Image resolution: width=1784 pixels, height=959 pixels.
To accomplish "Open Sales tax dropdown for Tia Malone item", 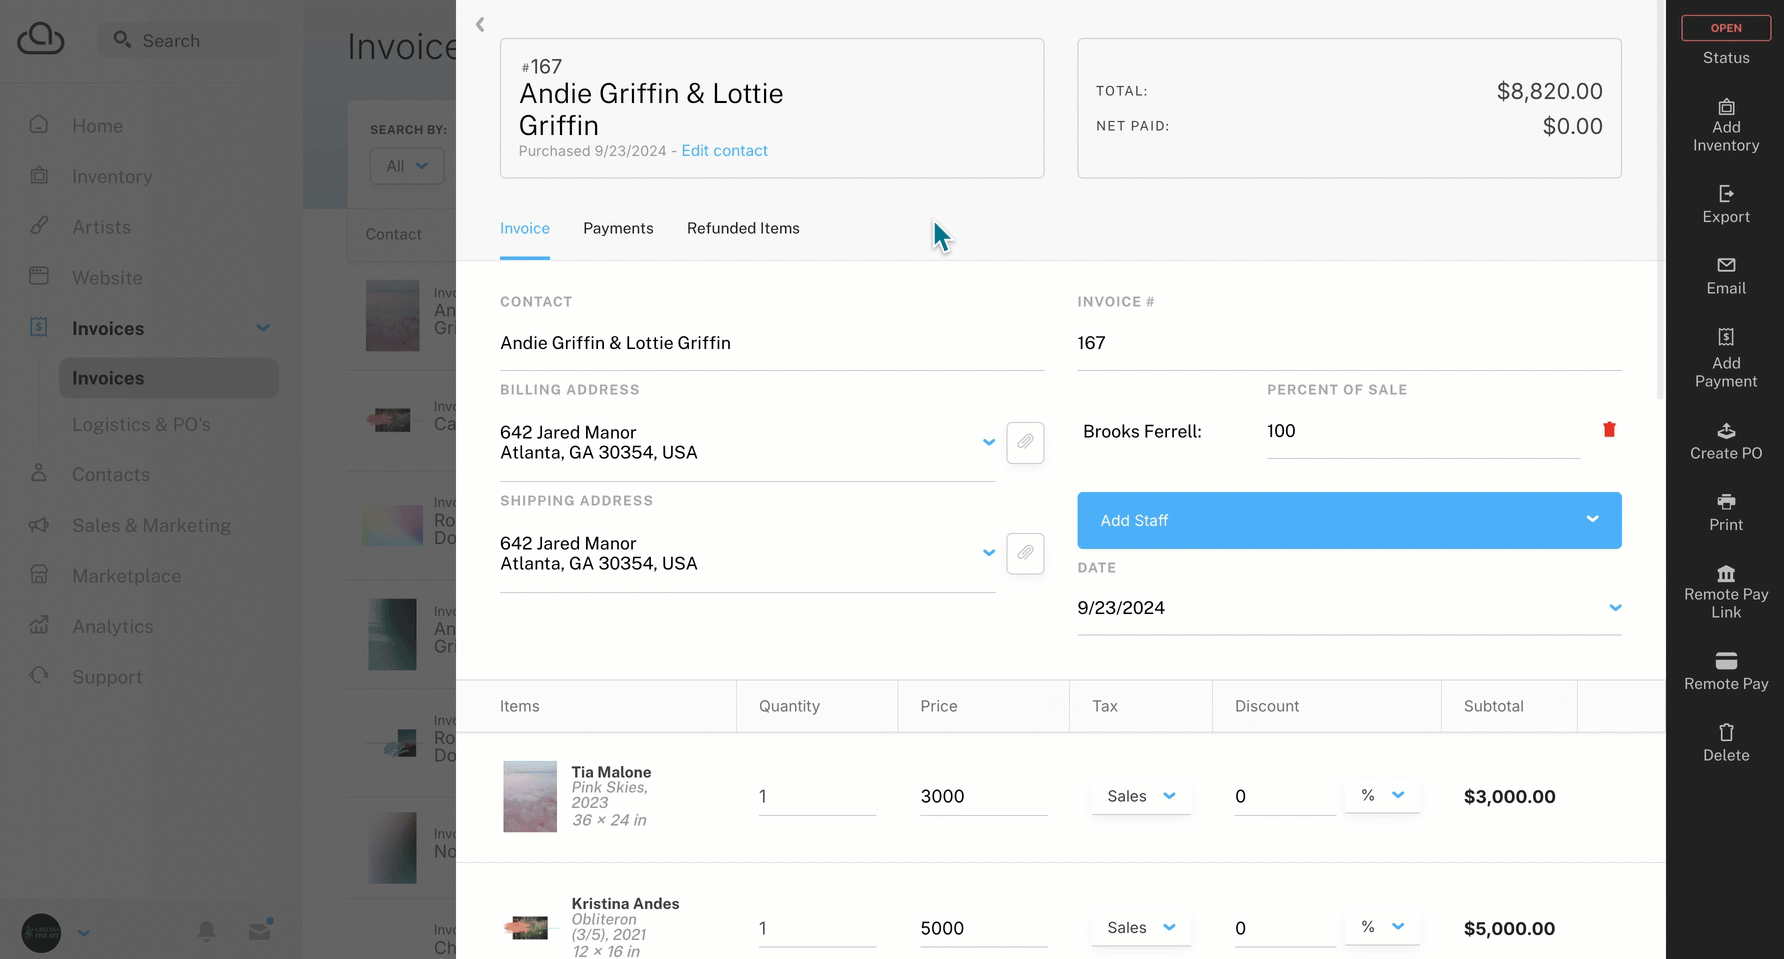I will pos(1141,796).
